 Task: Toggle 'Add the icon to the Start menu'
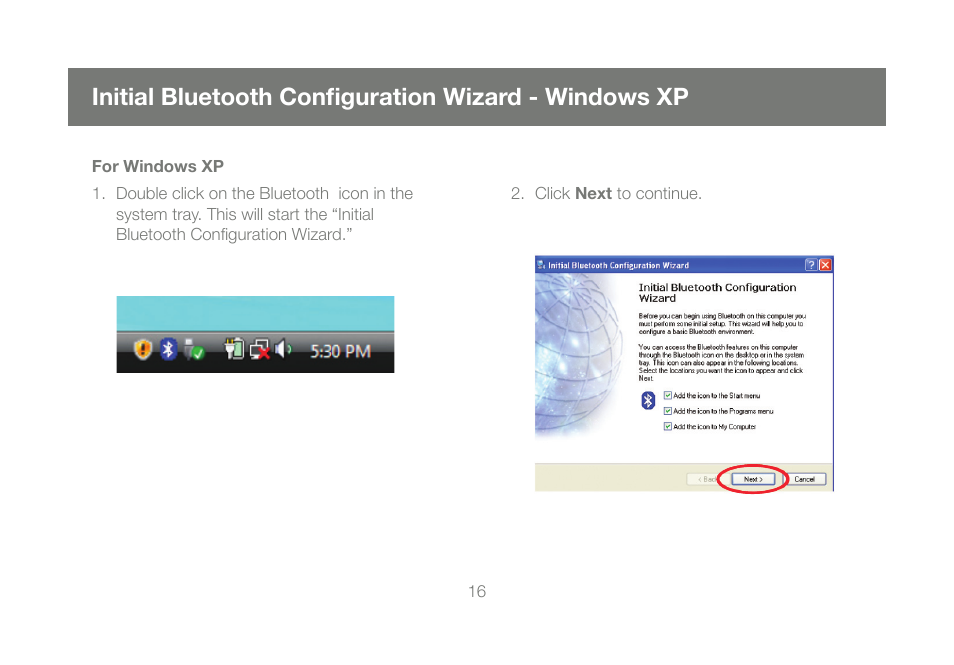pos(668,395)
